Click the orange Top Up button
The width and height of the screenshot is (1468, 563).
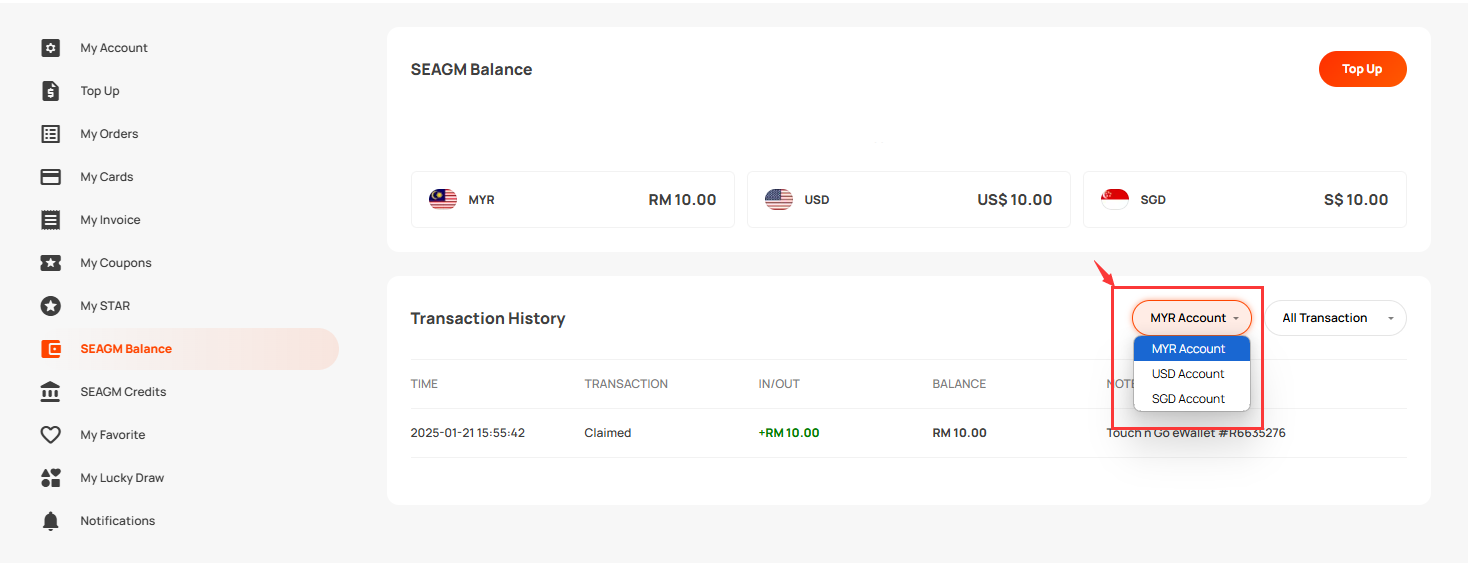pos(1362,69)
